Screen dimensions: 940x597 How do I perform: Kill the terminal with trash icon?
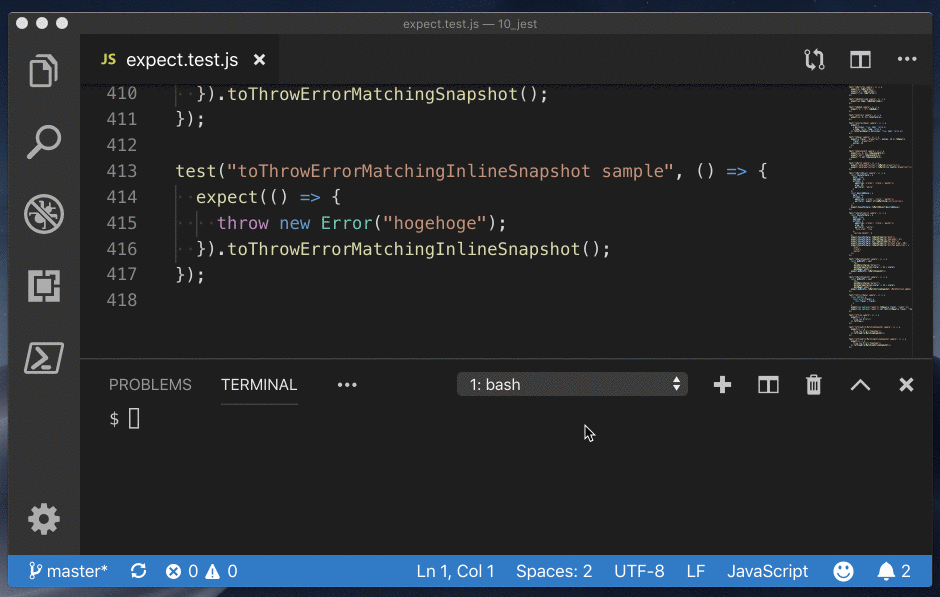[x=814, y=385]
